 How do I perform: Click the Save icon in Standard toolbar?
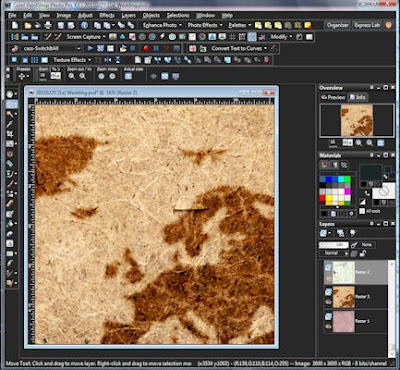coord(61,25)
